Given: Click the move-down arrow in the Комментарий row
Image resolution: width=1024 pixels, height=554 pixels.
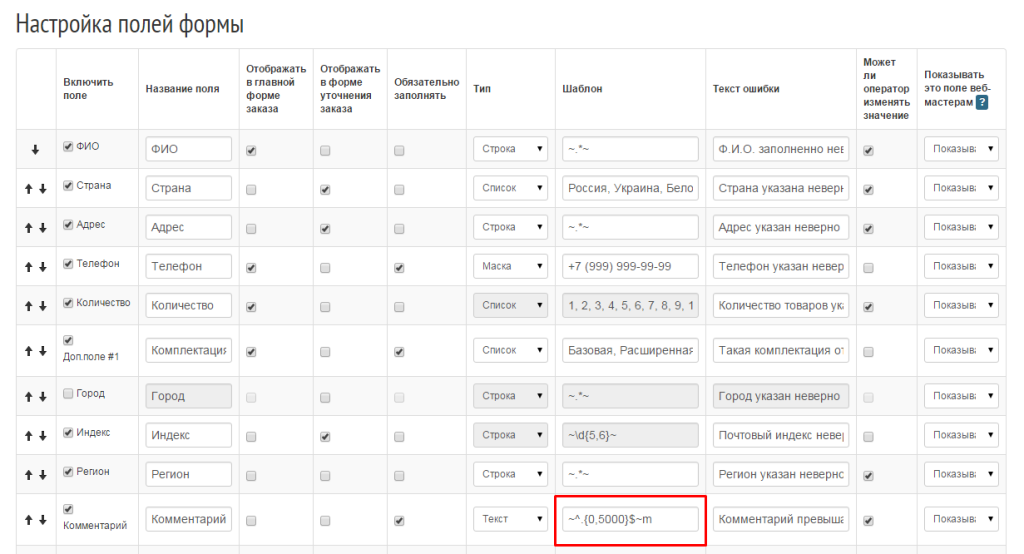Looking at the screenshot, I should click(42, 520).
